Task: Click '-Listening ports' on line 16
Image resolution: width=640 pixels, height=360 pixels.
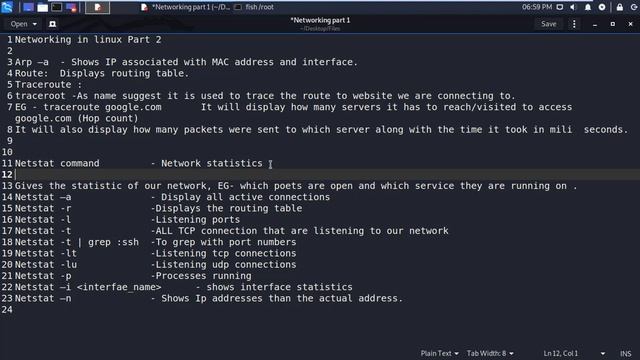Action: pos(195,220)
